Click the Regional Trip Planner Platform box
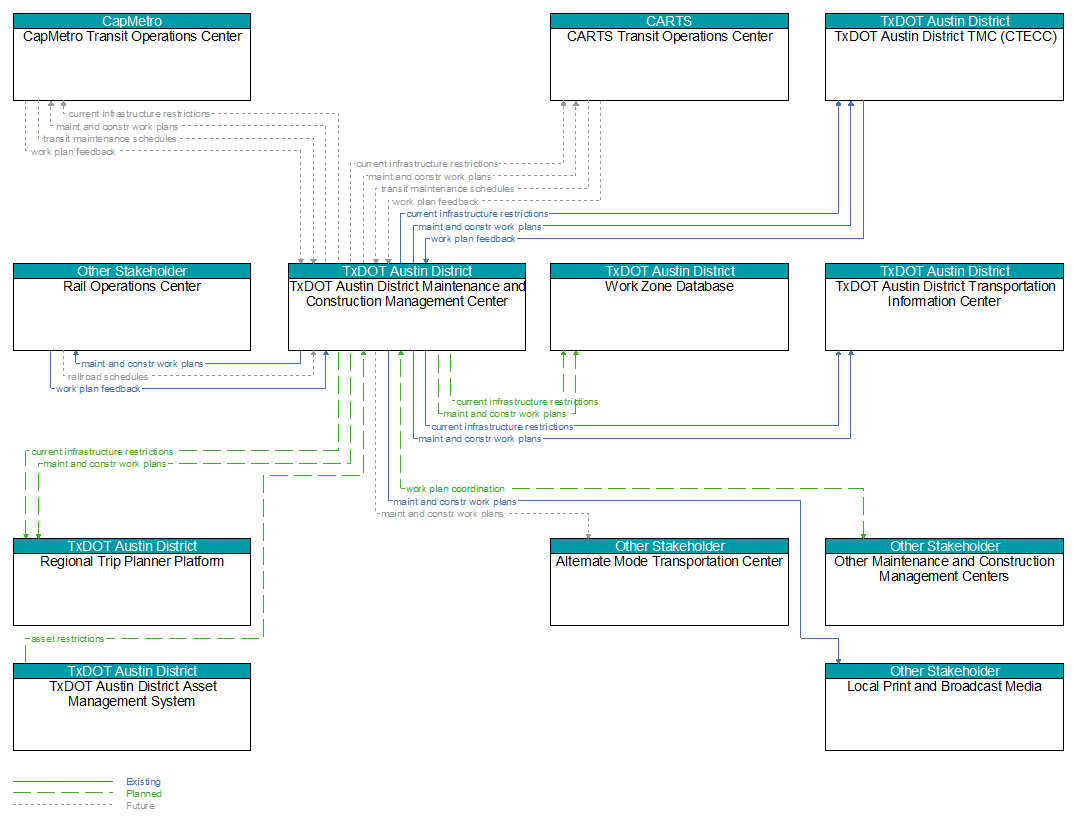 pyautogui.click(x=132, y=582)
